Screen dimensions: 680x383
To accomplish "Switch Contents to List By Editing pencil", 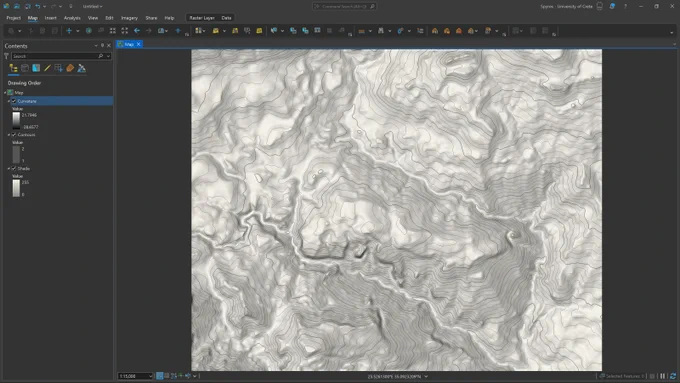I will (47, 68).
